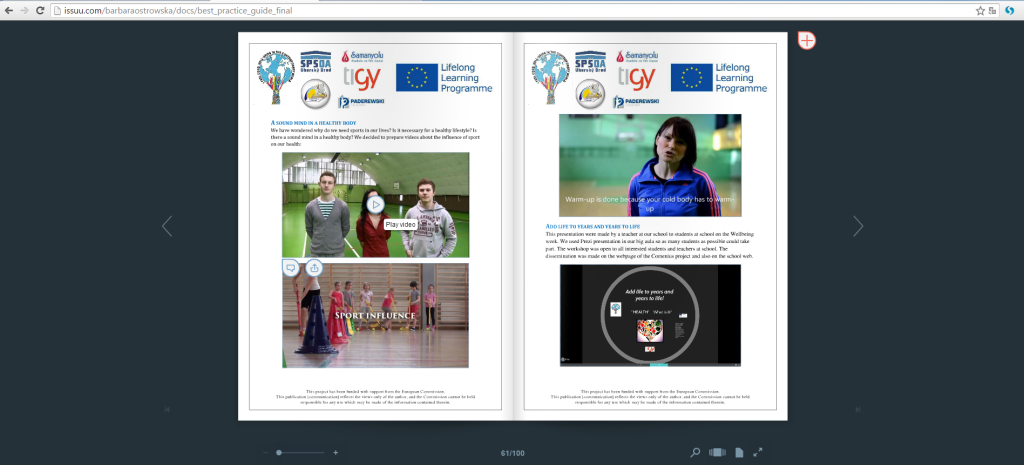Open the blue extension icon at the toolbar end
This screenshot has height=465, width=1024.
point(1010,10)
